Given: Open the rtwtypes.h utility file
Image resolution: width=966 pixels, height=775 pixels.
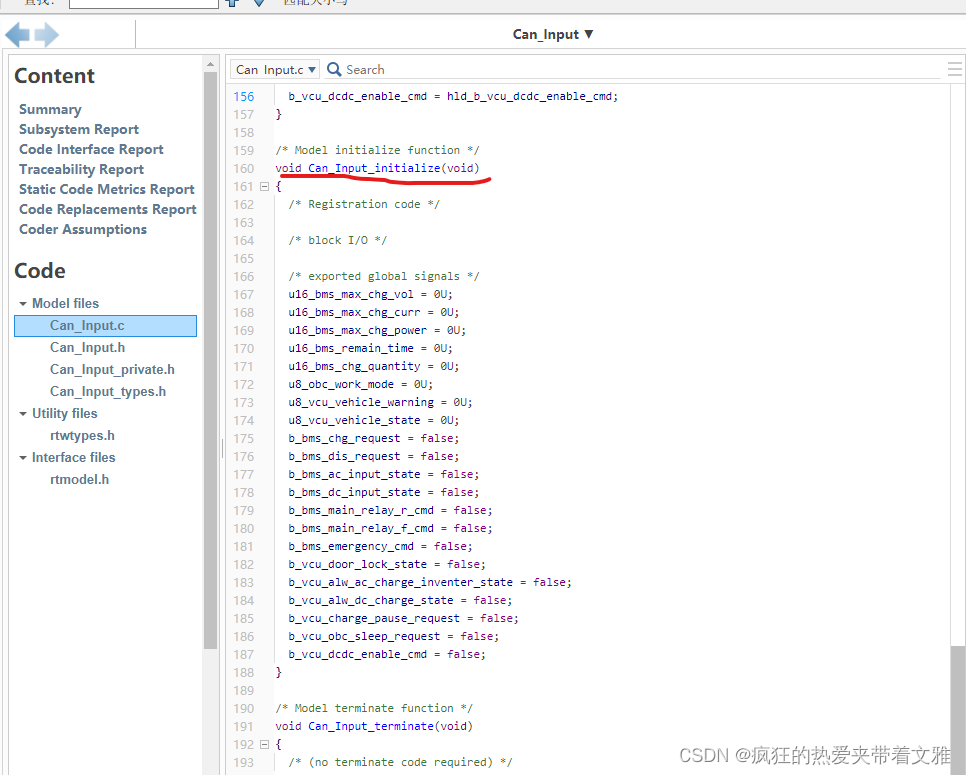Looking at the screenshot, I should [83, 436].
